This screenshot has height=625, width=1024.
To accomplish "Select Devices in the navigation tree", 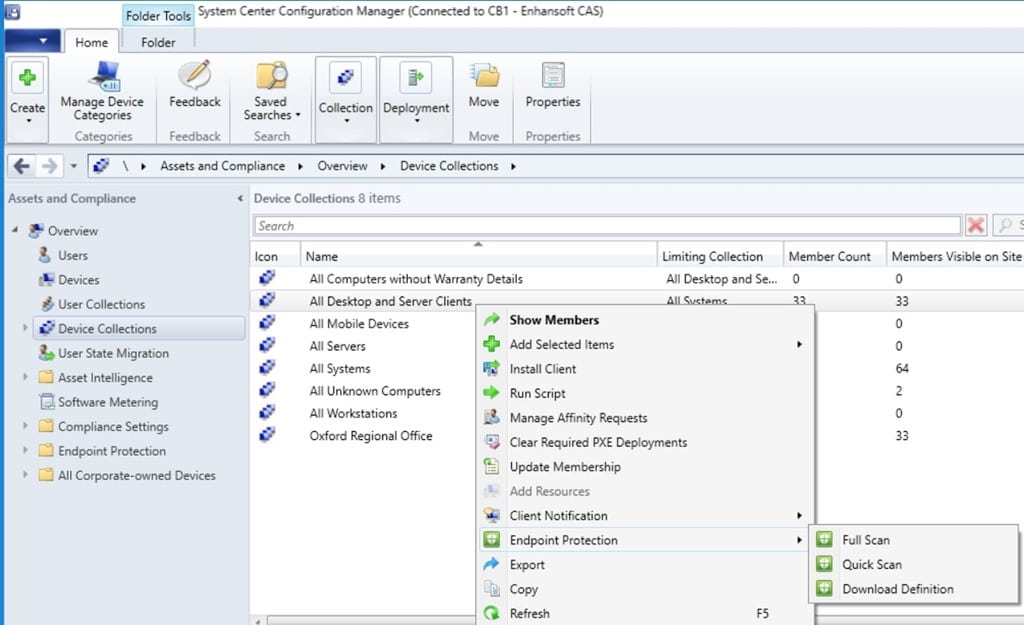I will [x=78, y=280].
